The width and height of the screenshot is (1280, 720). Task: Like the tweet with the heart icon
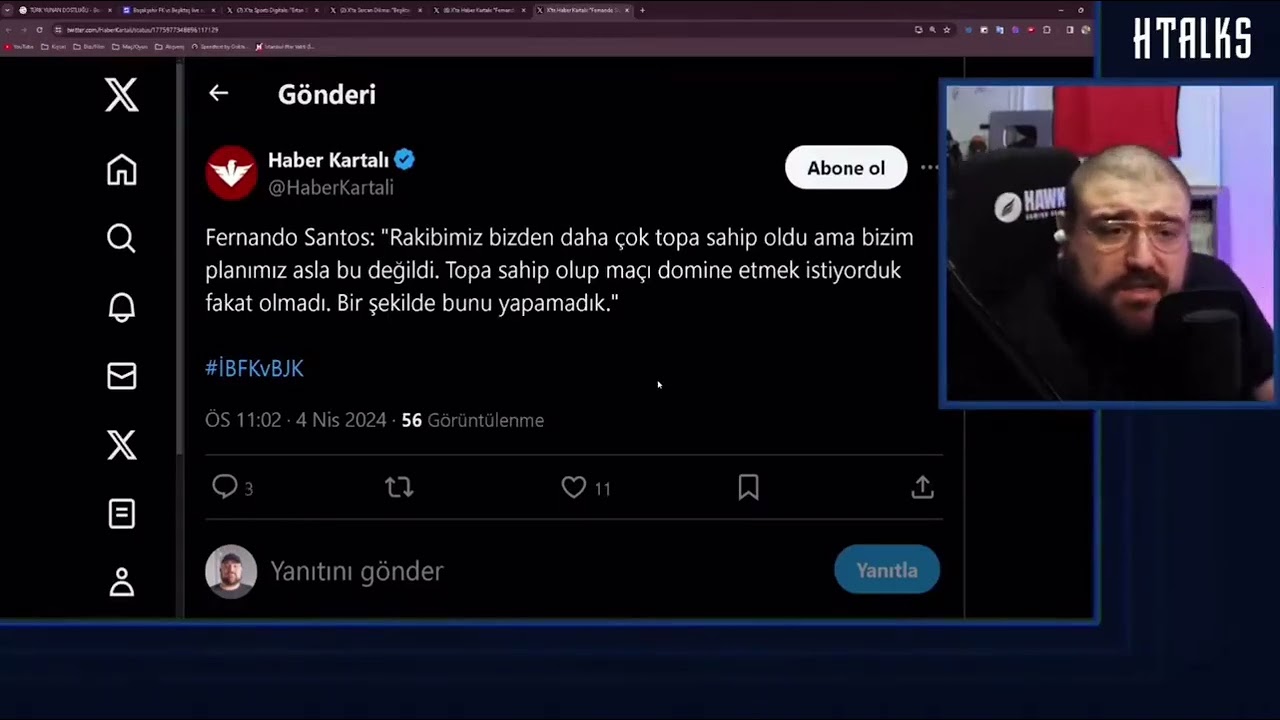click(x=573, y=487)
